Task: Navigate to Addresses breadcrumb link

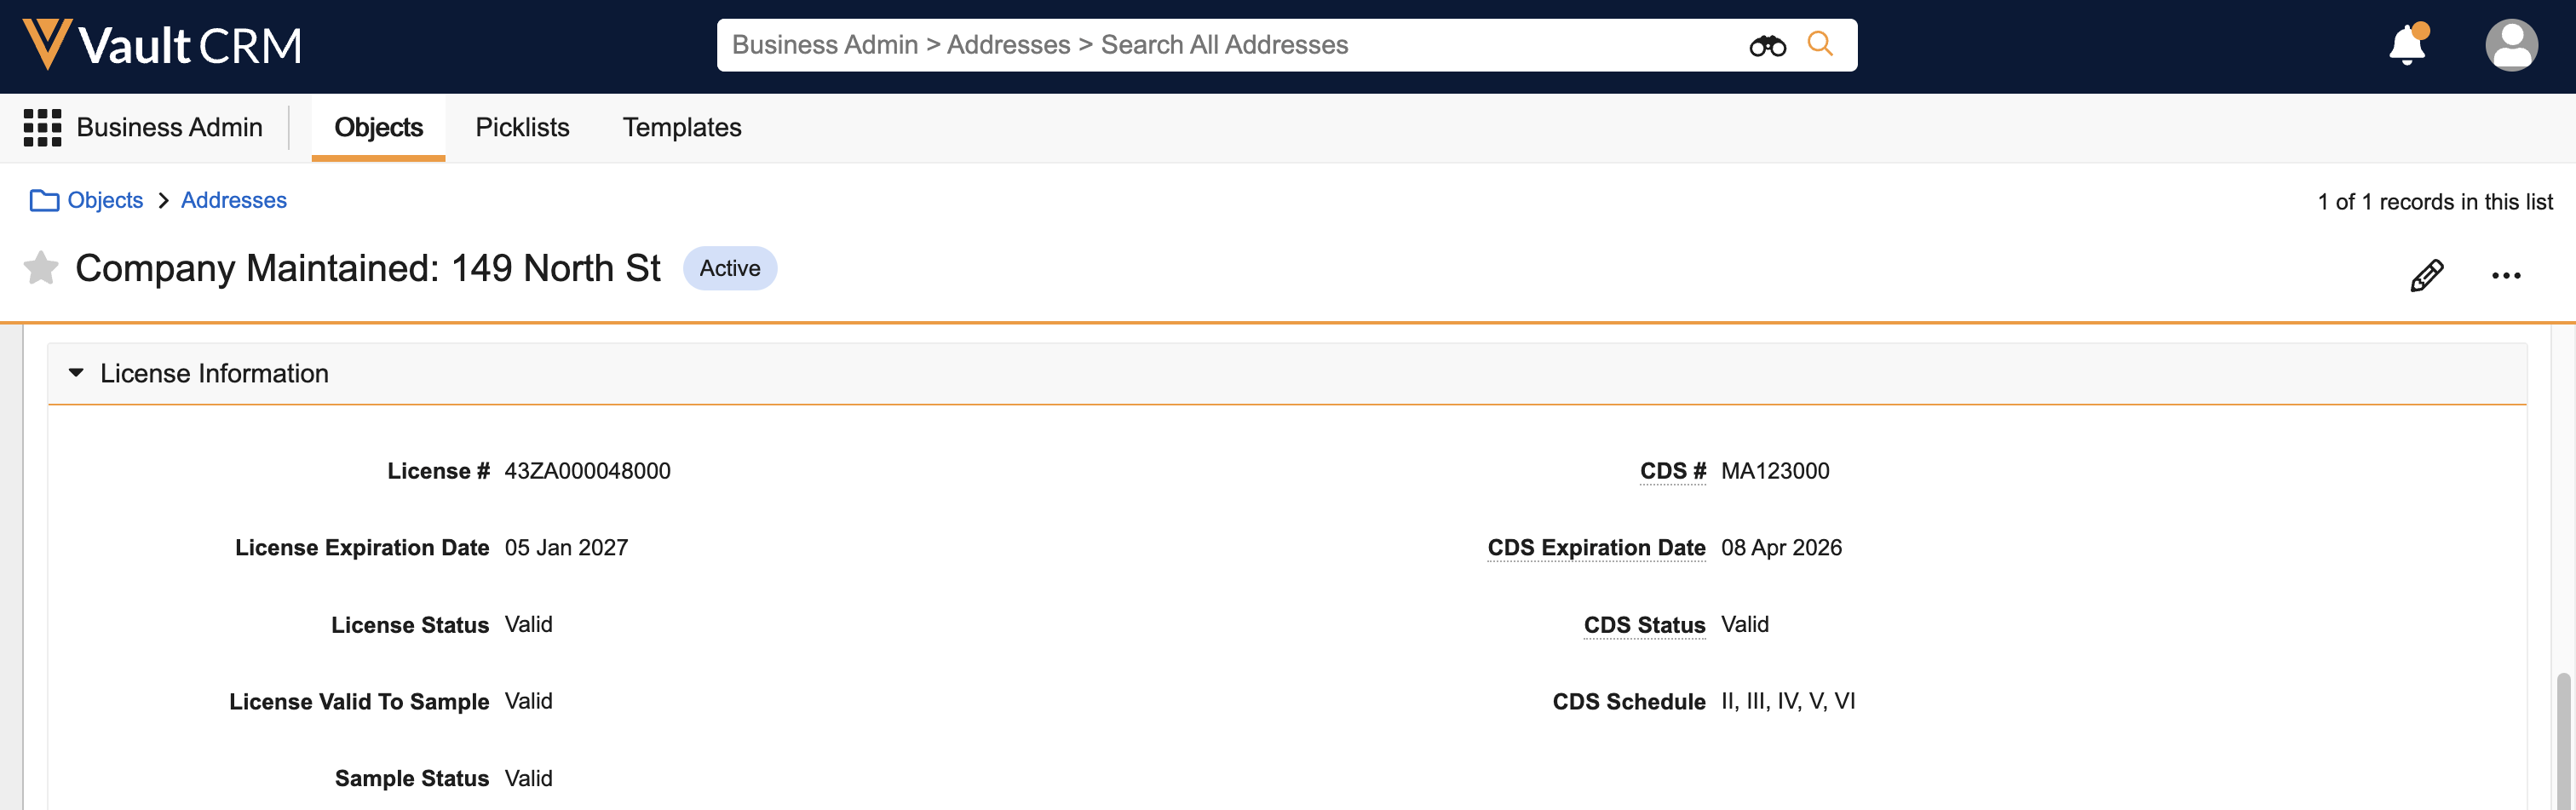Action: (x=234, y=201)
